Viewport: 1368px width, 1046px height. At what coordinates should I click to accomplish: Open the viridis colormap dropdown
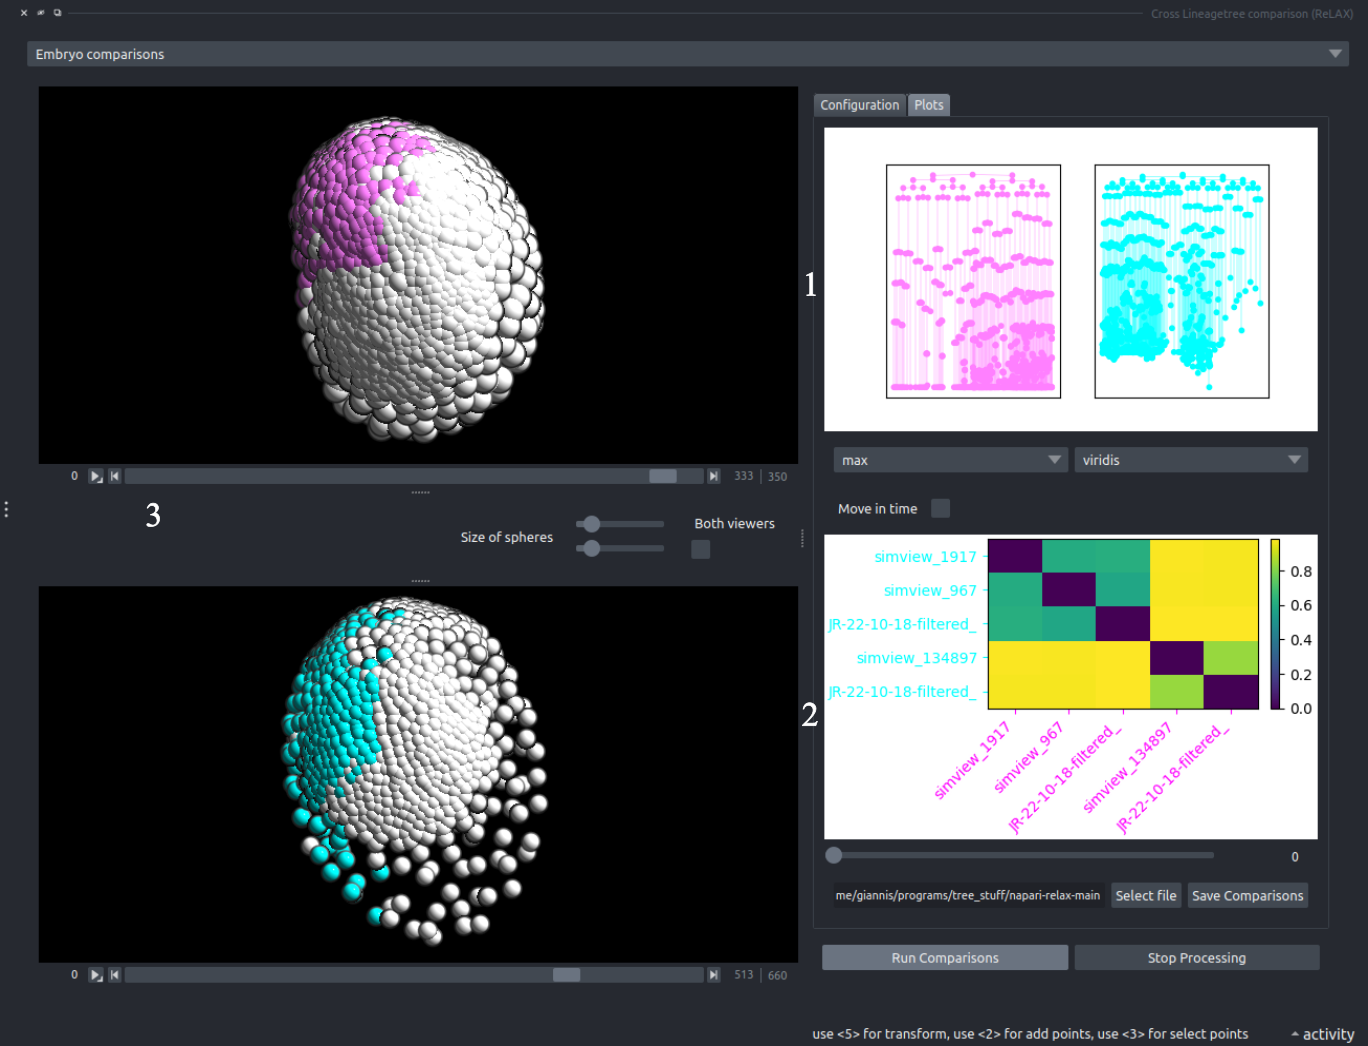coord(1190,460)
